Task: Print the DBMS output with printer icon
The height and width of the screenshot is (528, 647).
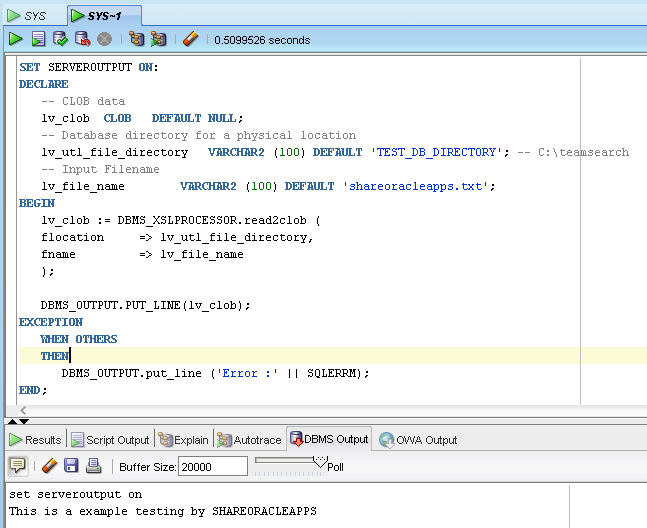Action: click(x=93, y=466)
